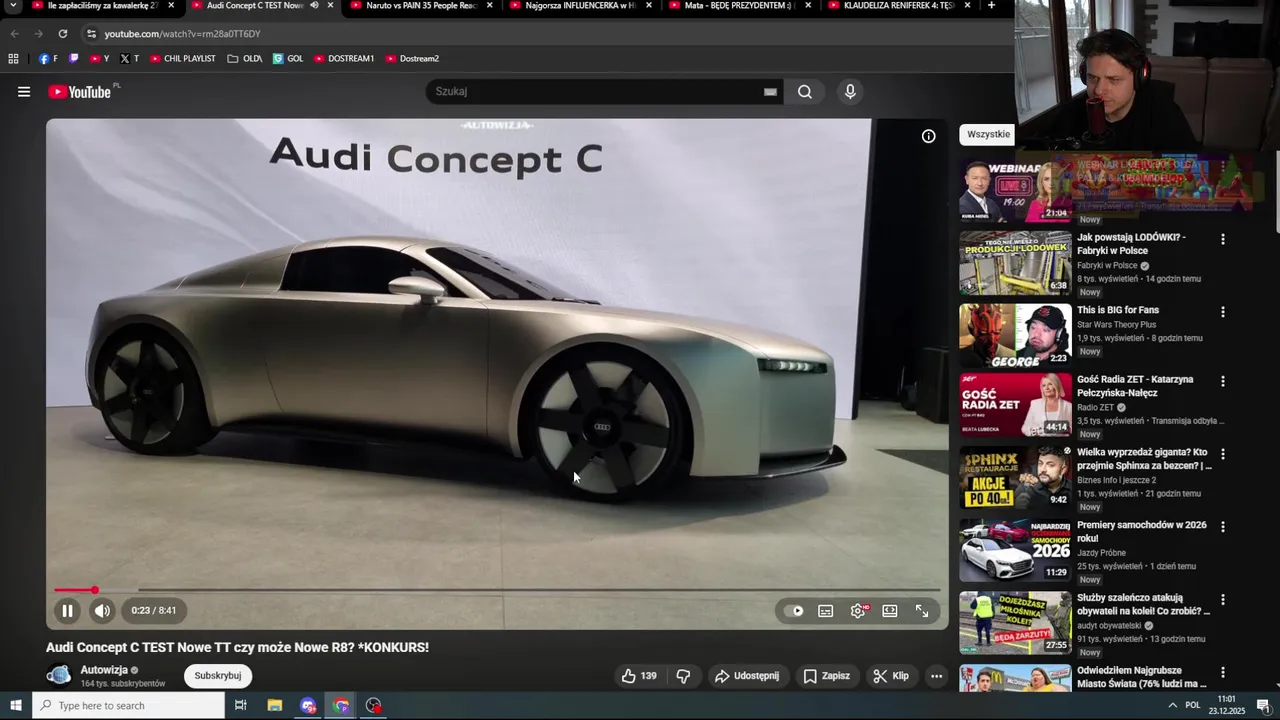Open the CHIL PLAYLIST bookmark
This screenshot has width=1280, height=720.
(x=183, y=59)
